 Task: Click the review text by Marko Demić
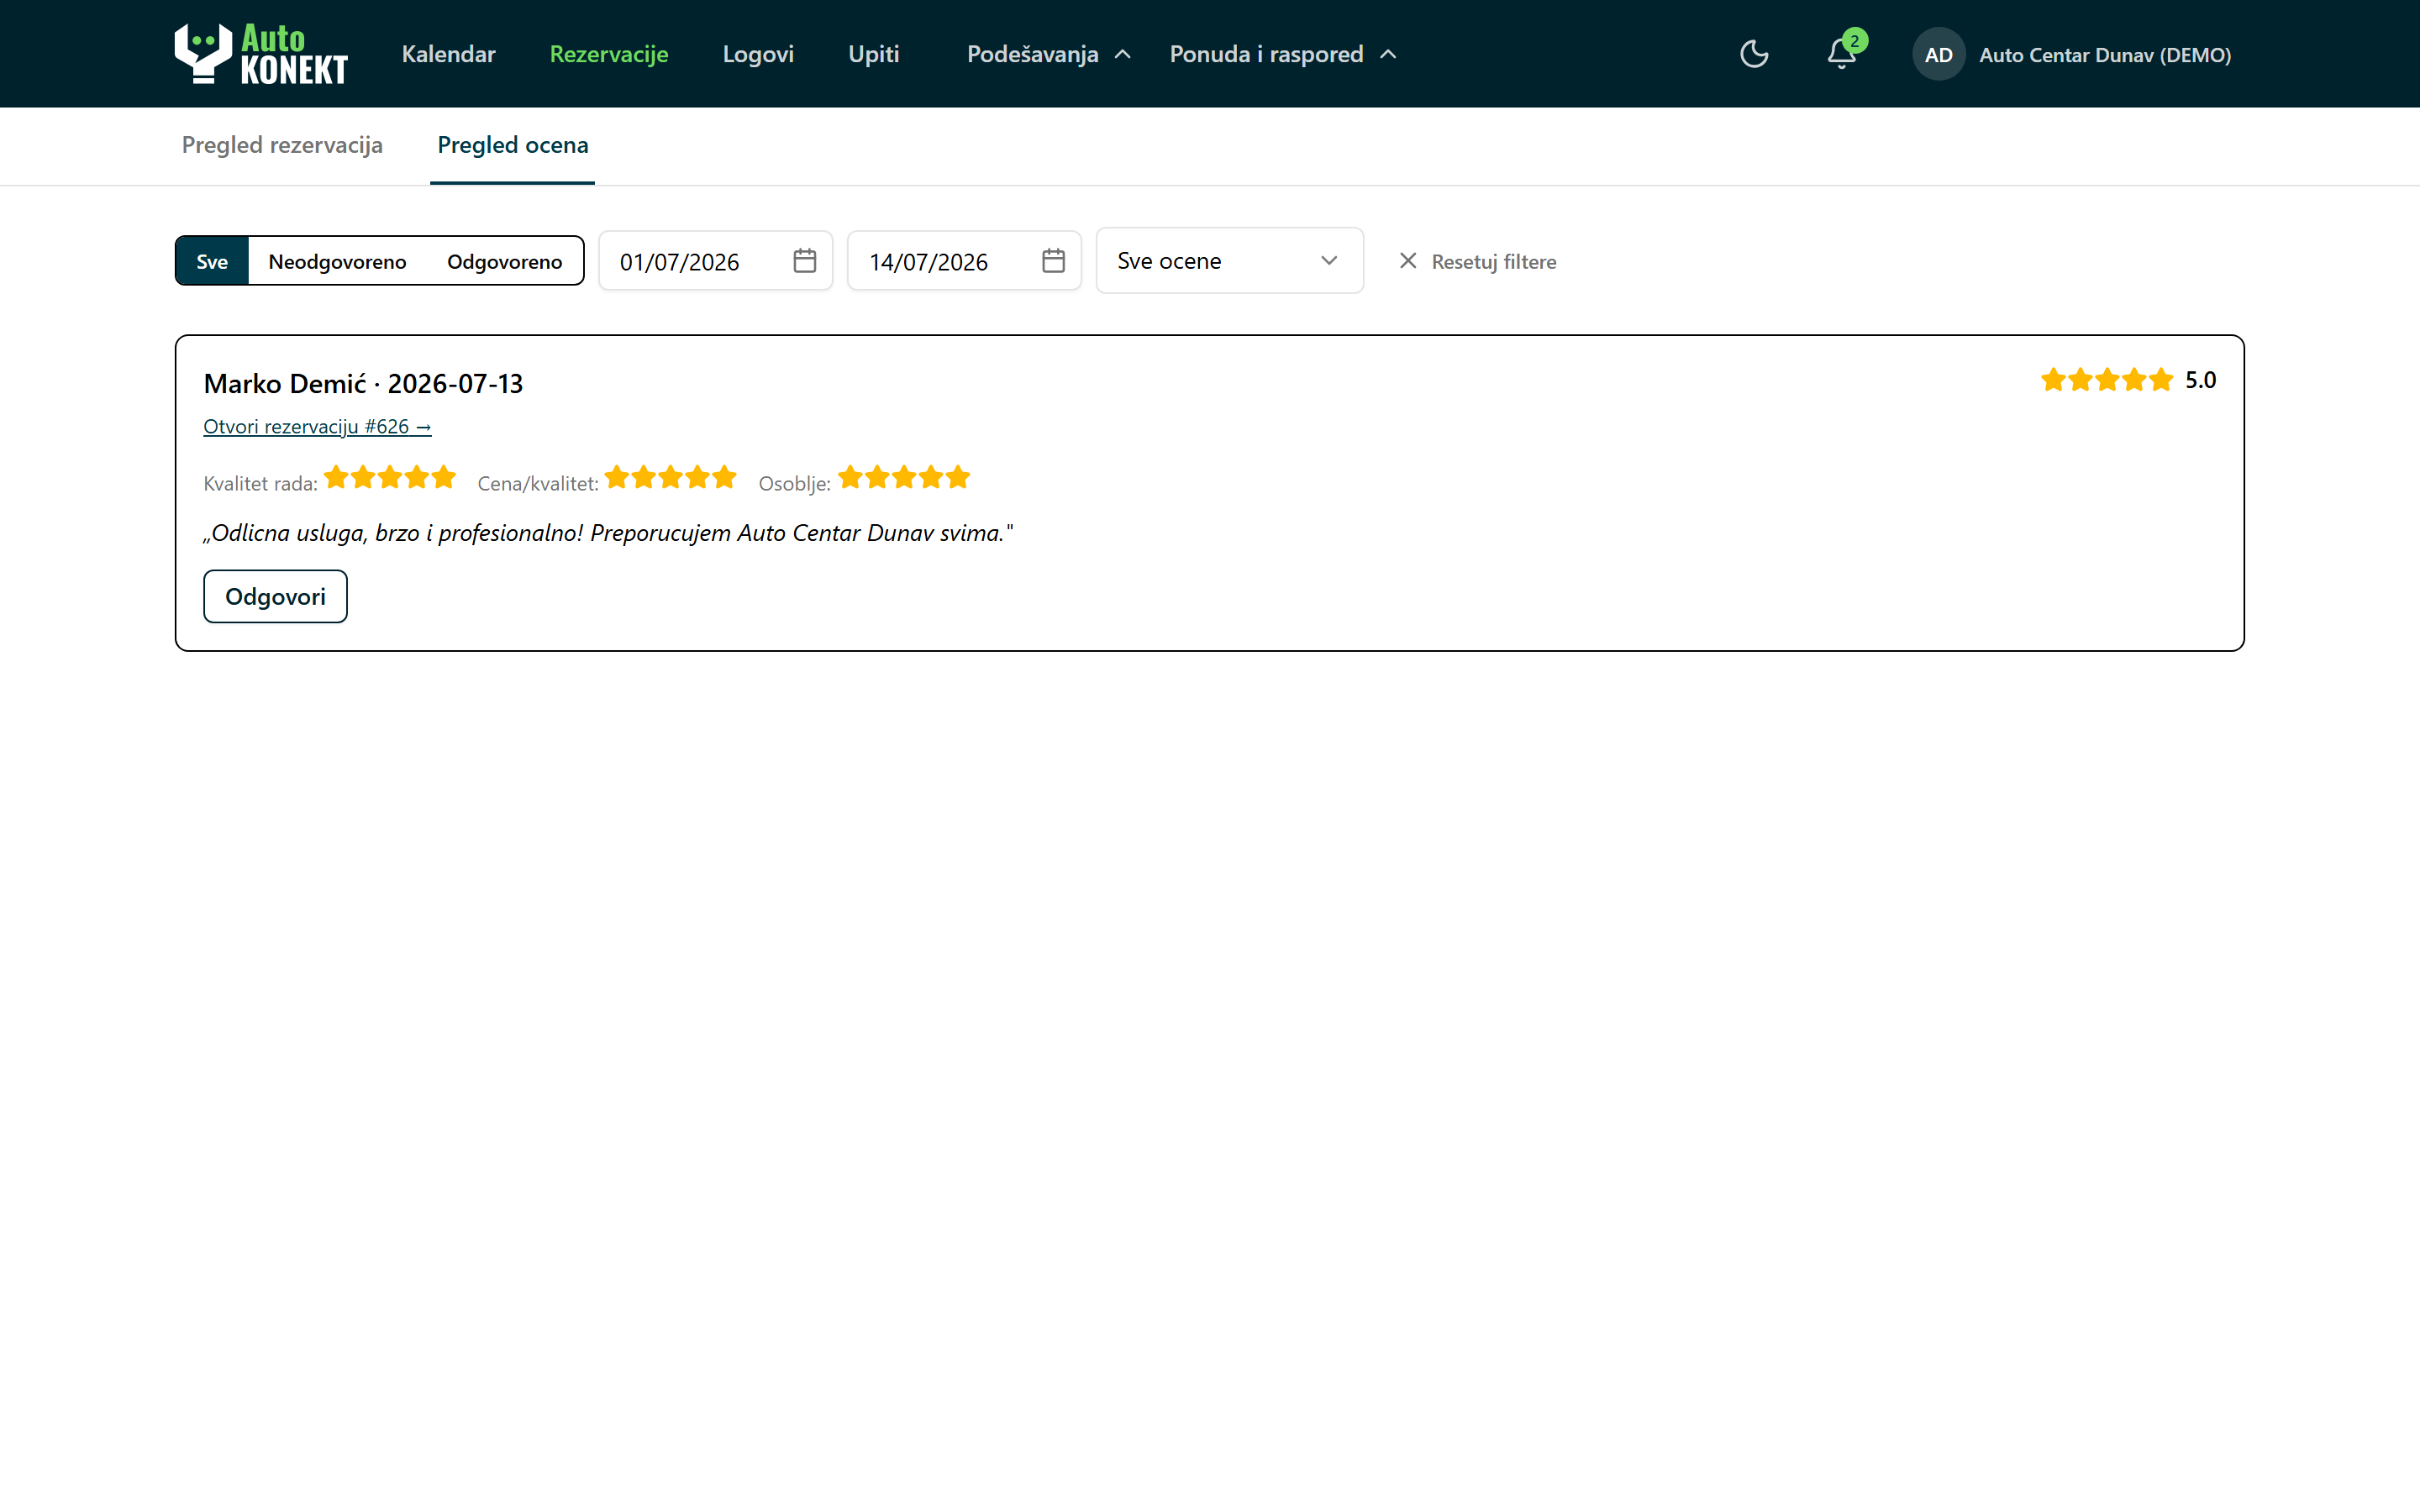tap(608, 533)
